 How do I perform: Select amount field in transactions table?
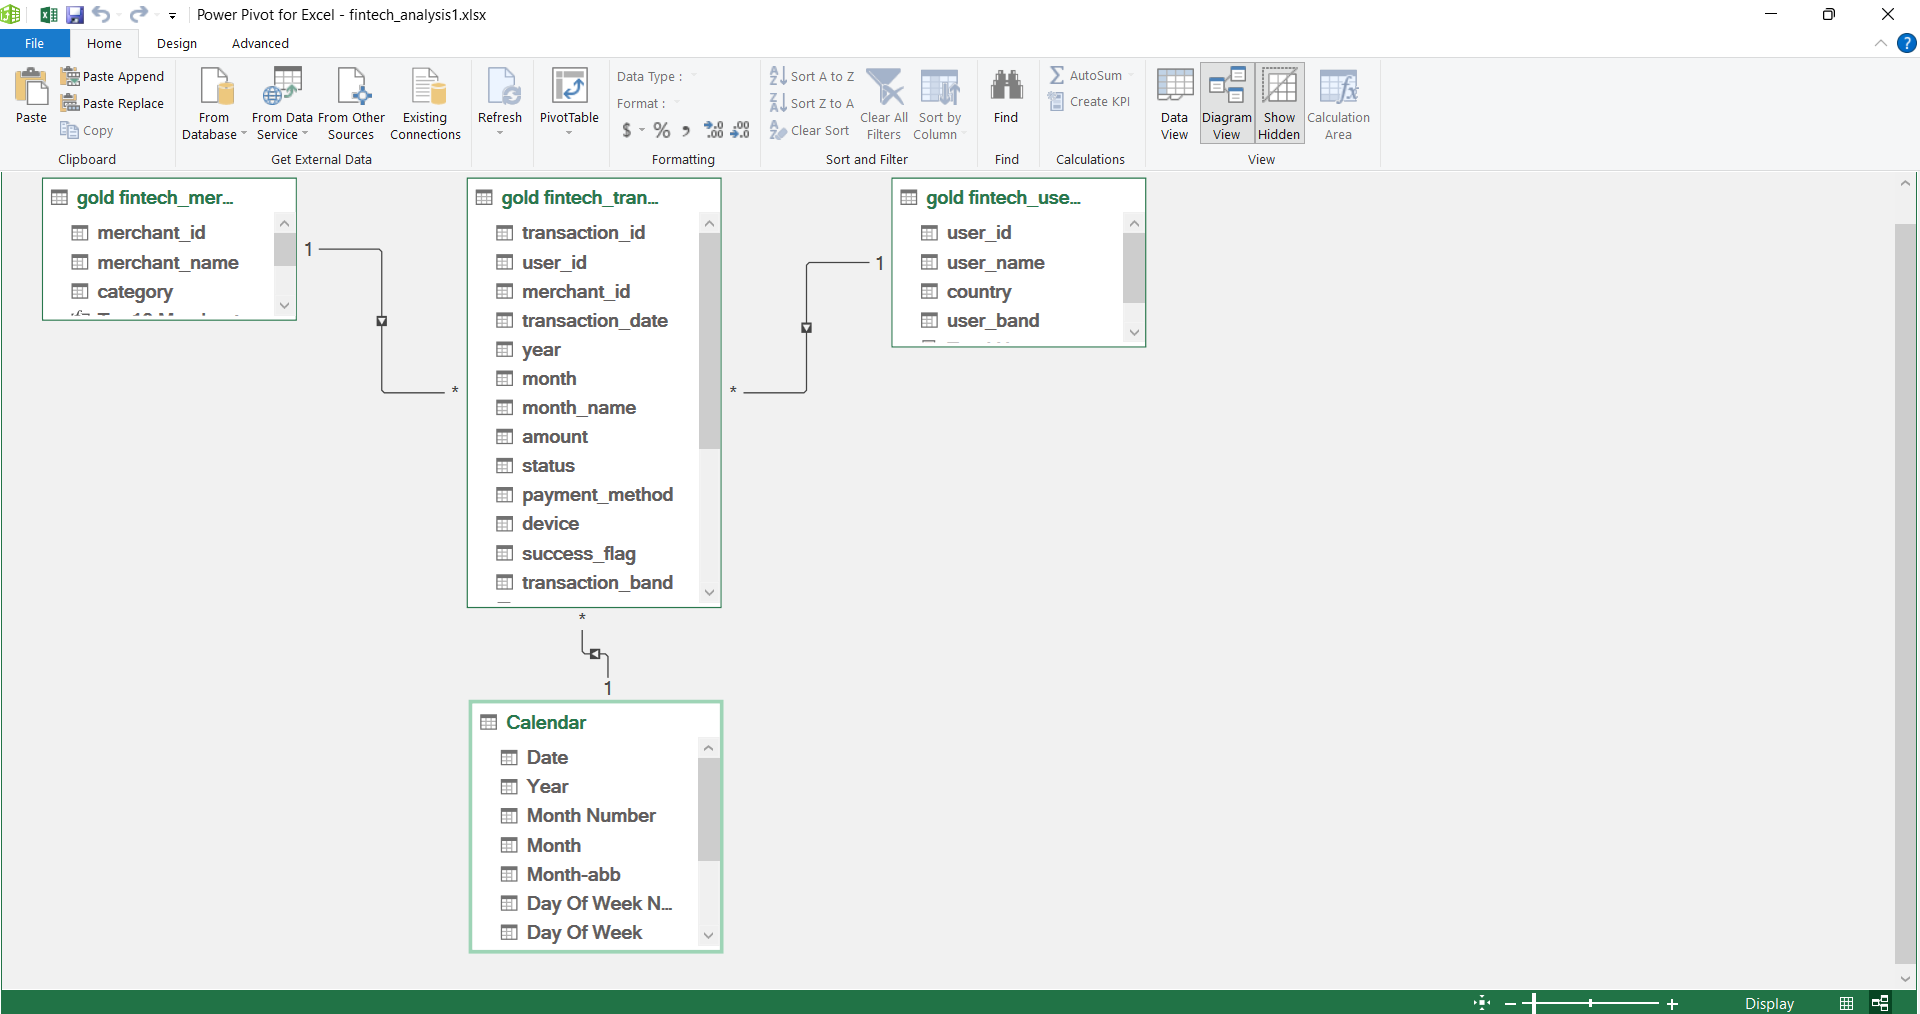coord(555,436)
